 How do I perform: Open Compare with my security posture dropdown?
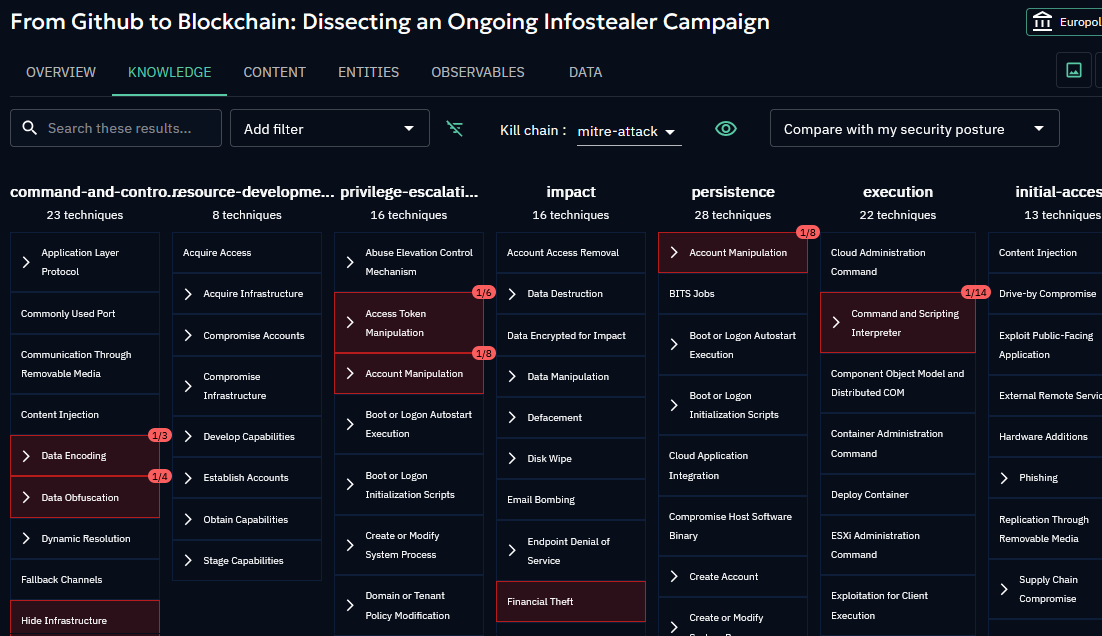coord(914,129)
